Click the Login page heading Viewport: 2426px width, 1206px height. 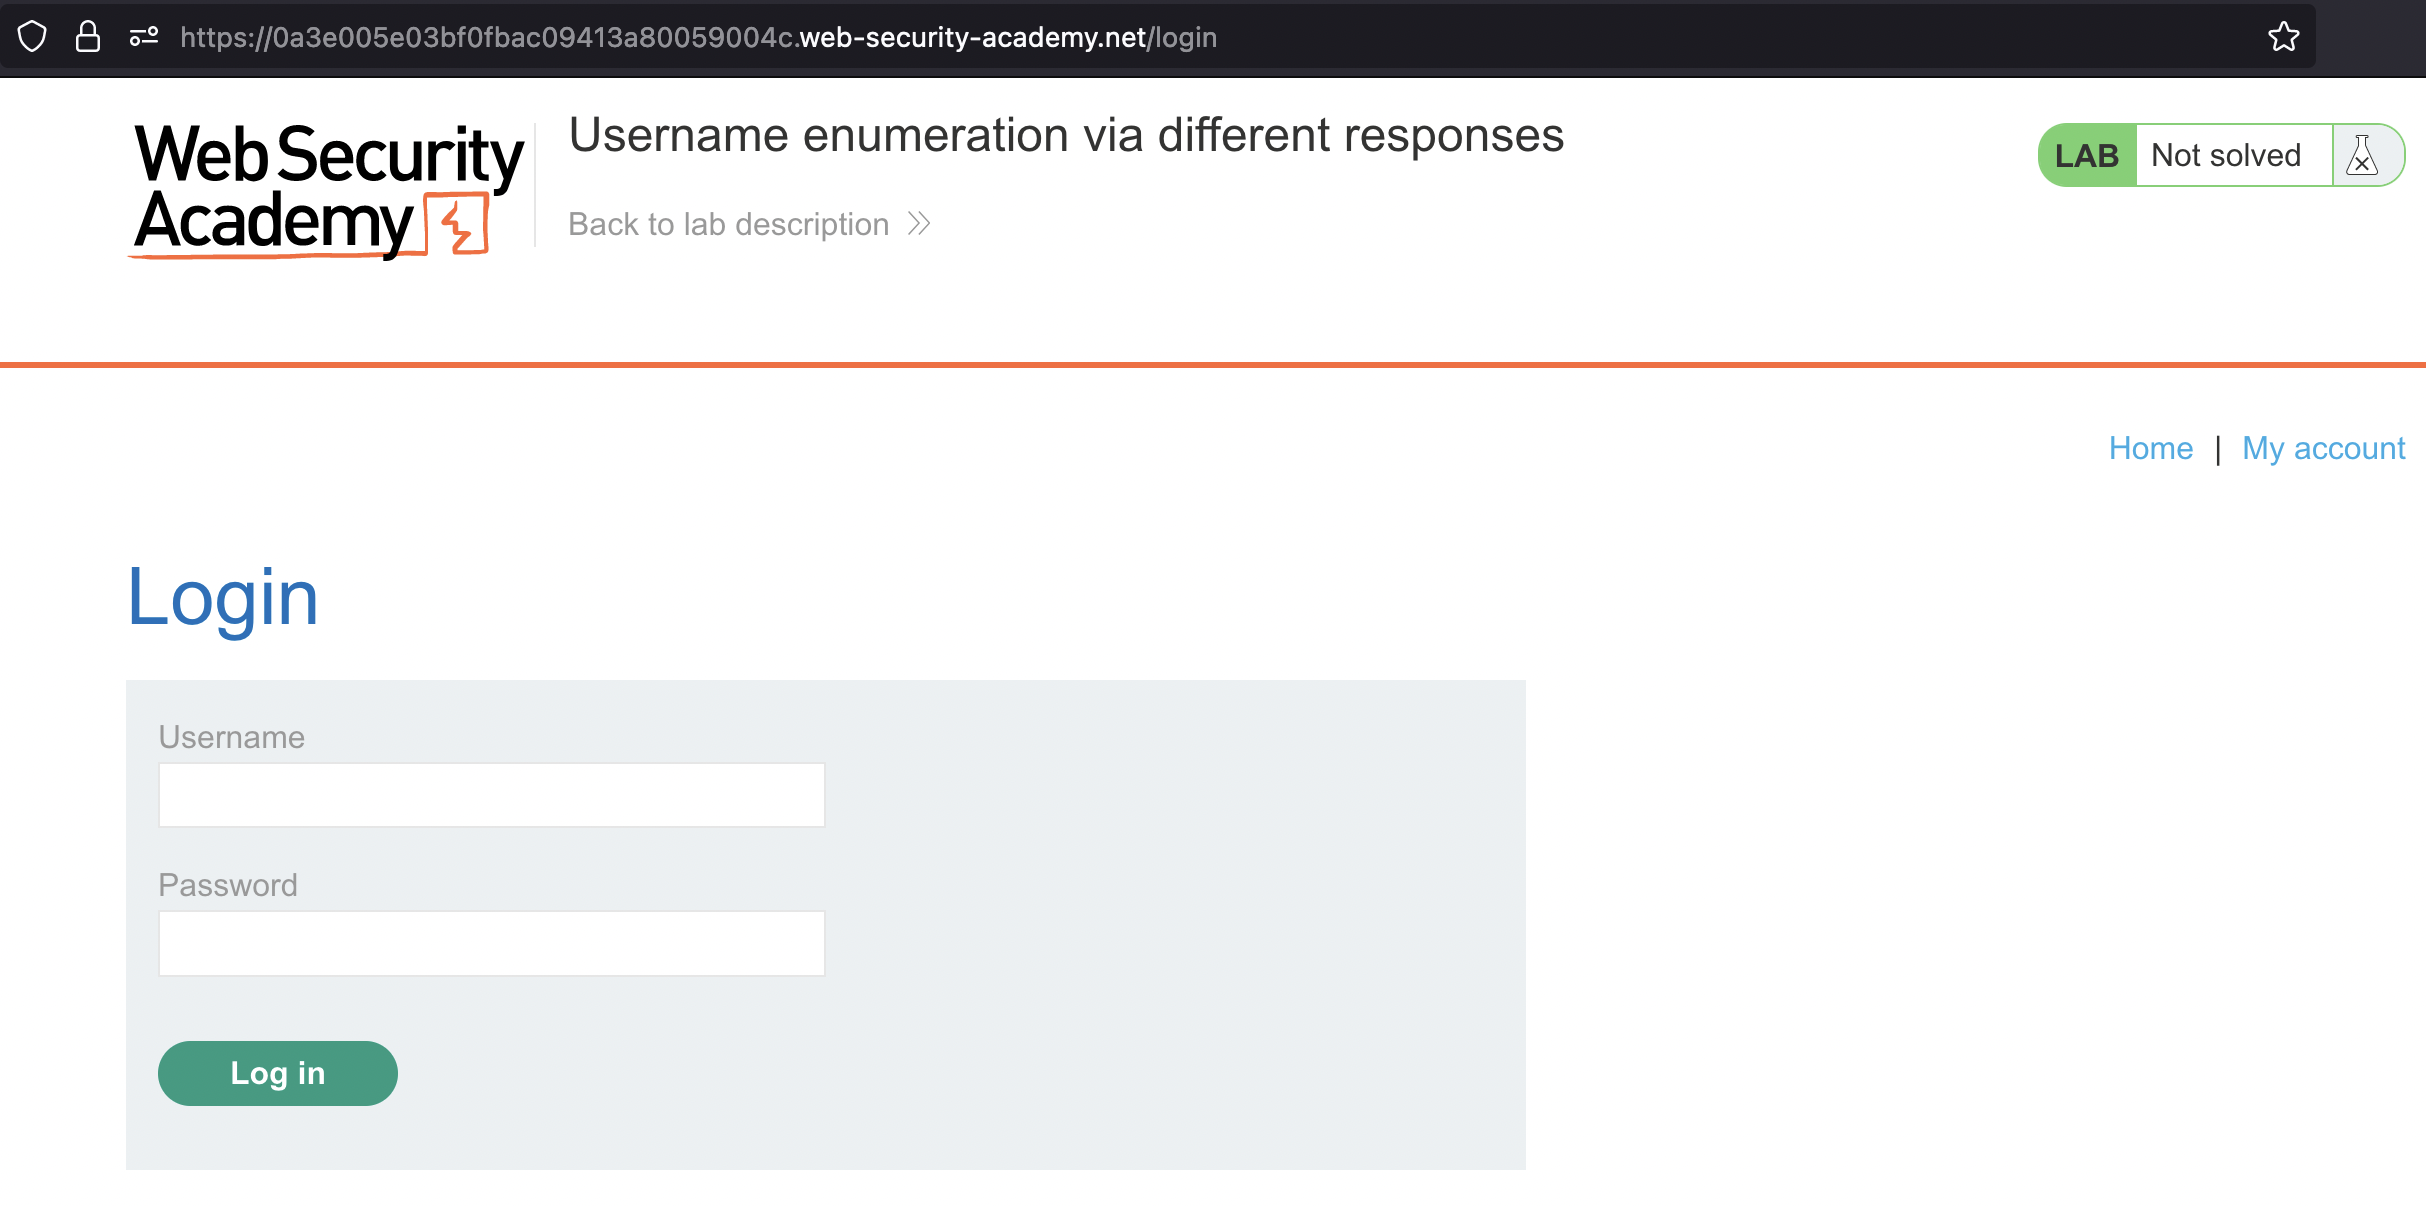click(222, 597)
